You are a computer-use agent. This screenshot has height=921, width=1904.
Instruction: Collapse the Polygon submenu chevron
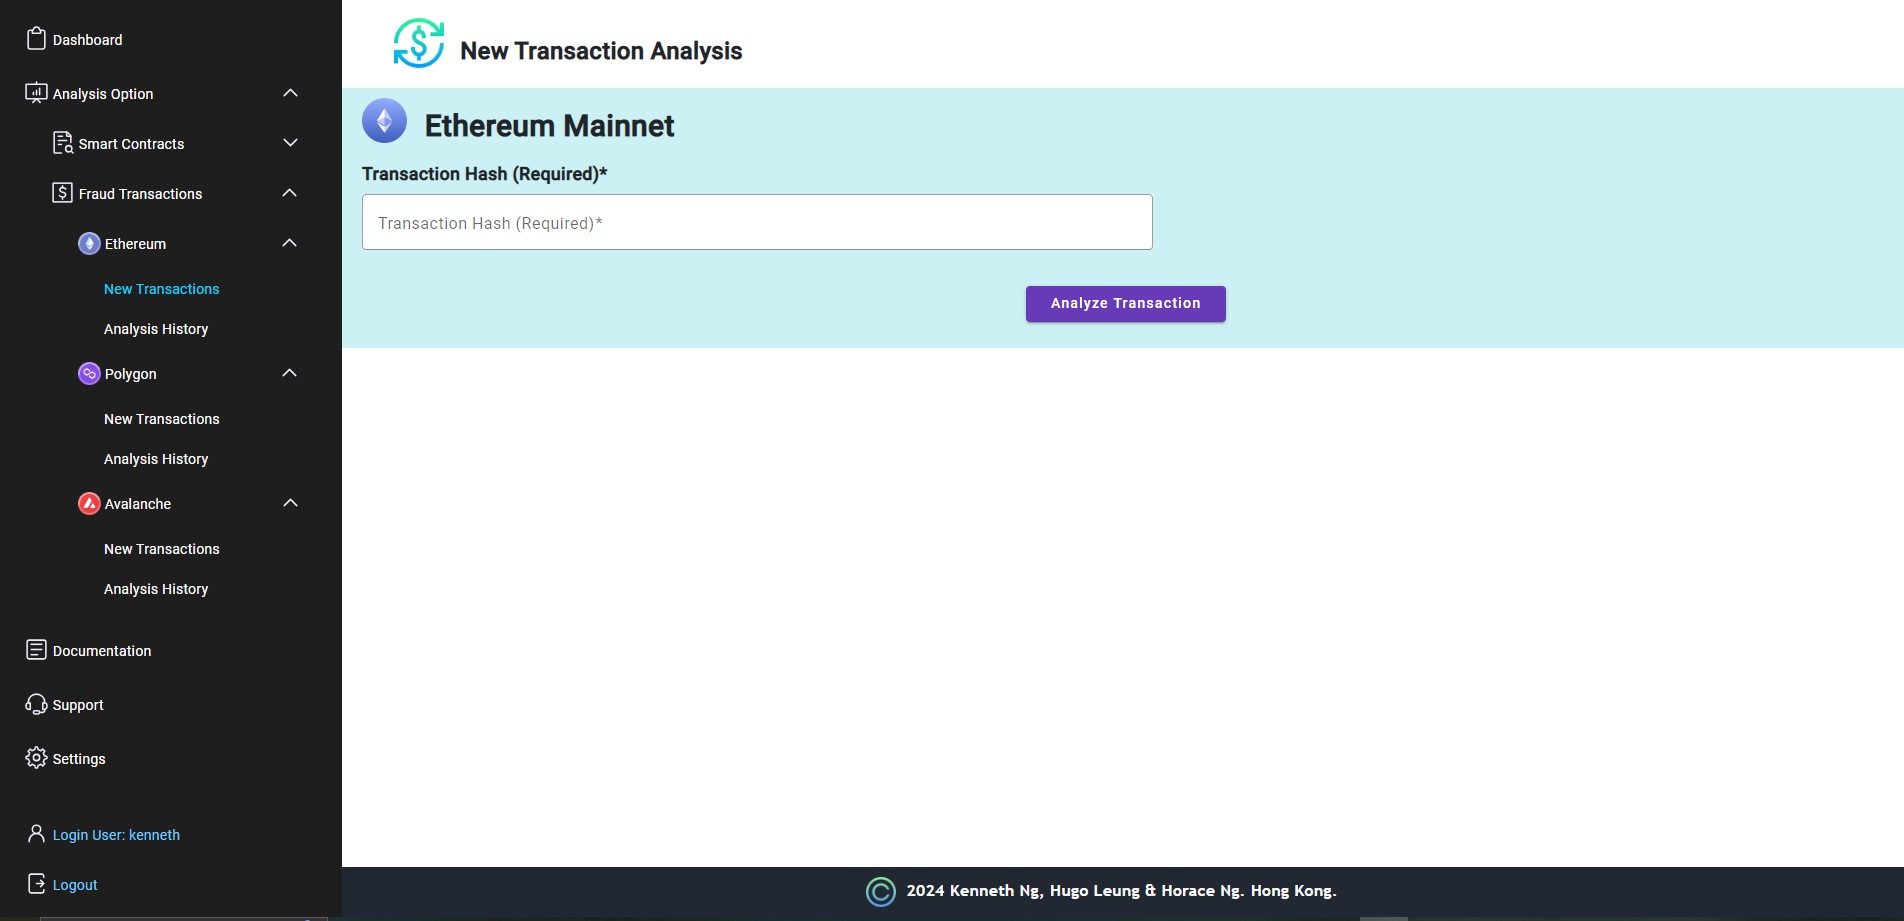pos(290,373)
